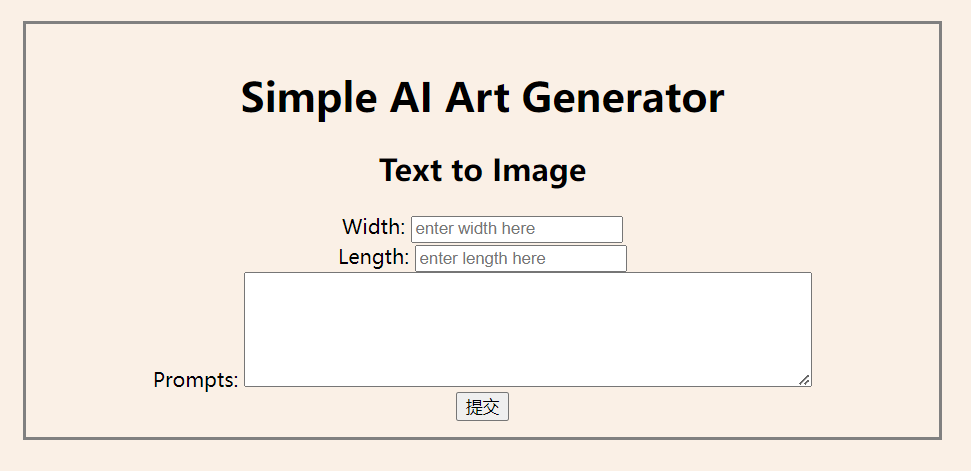The image size is (971, 471).
Task: Activate the field next to Length label
Action: tap(520, 259)
